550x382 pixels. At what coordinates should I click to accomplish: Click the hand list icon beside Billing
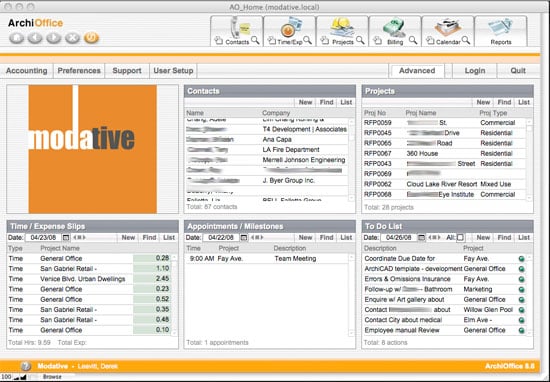pyautogui.click(x=377, y=40)
